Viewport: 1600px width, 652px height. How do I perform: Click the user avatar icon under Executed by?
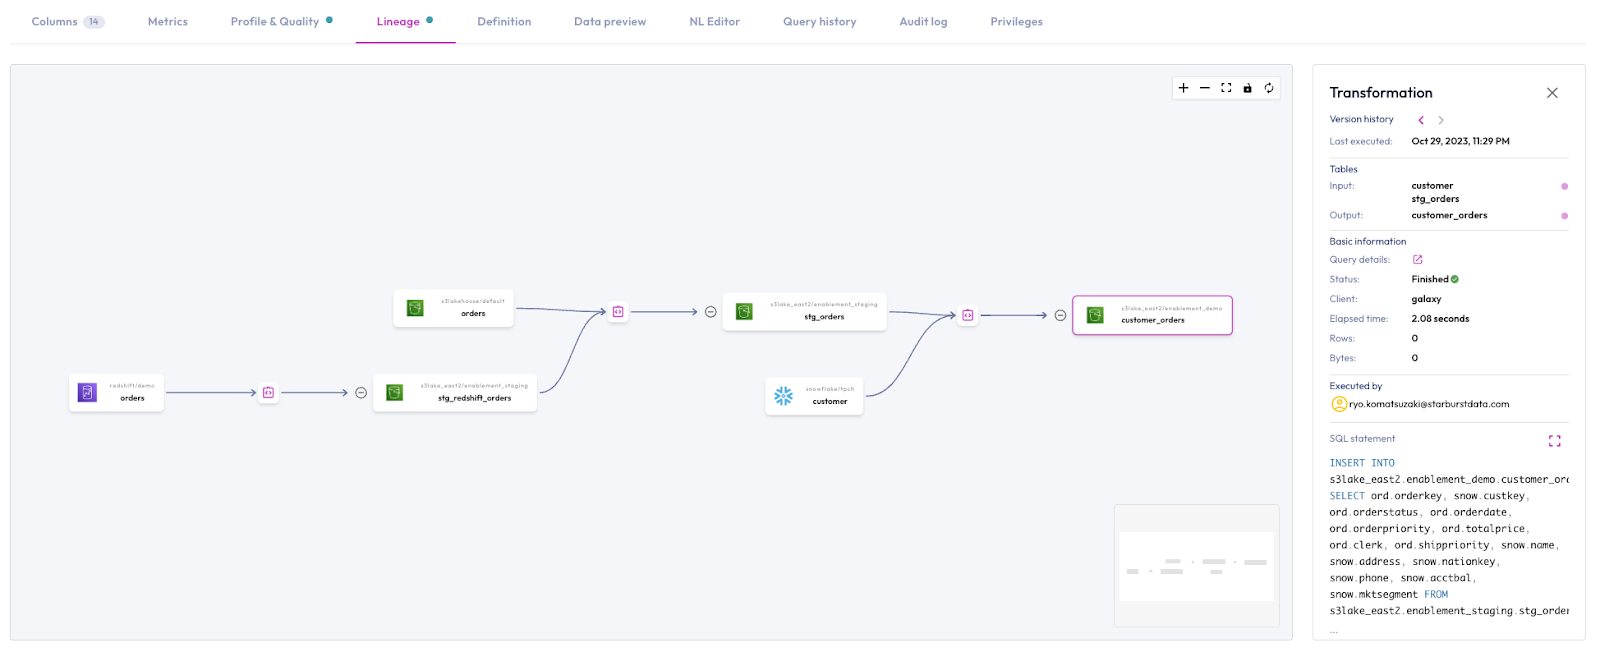tap(1339, 404)
